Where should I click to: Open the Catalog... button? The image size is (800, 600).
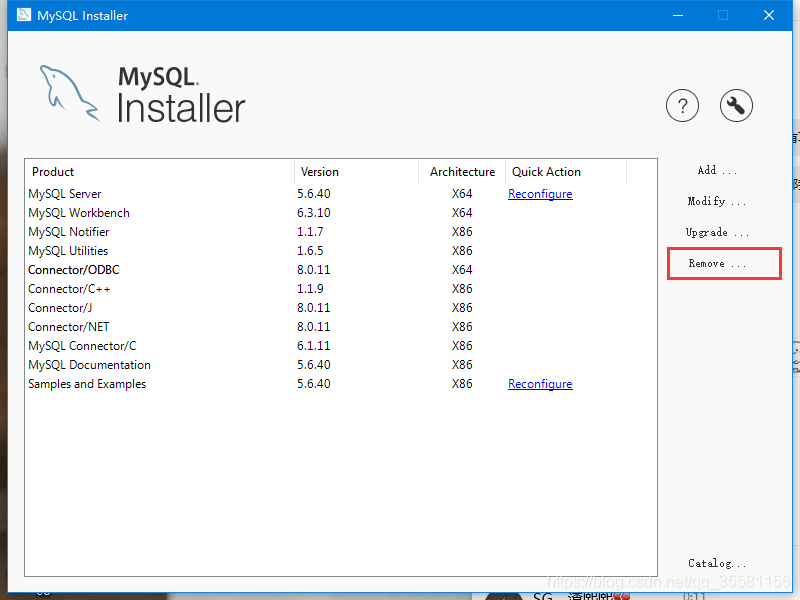[x=717, y=563]
